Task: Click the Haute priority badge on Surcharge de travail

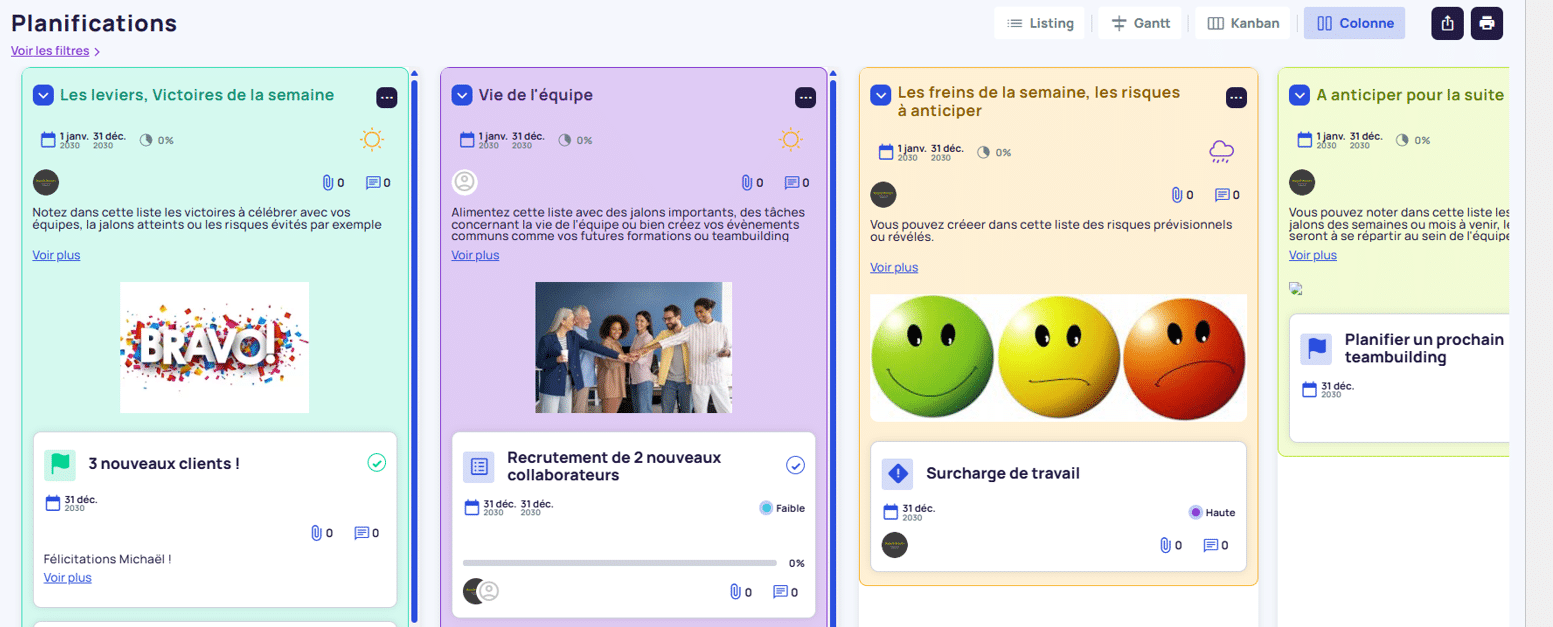Action: [1212, 512]
